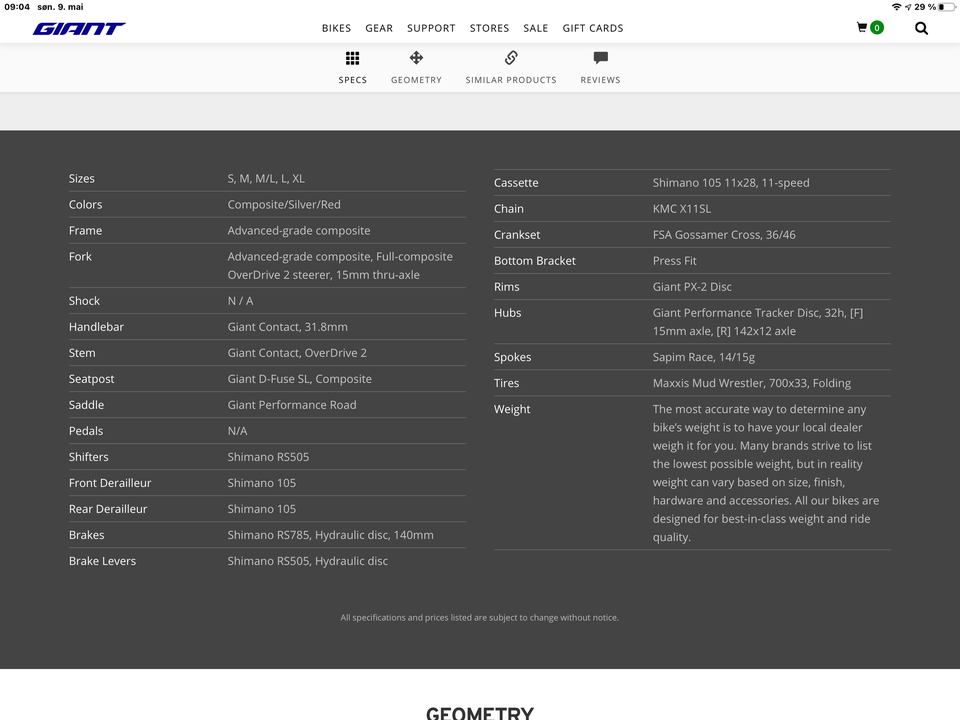
Task: Click 'Shimano RS505, Hydraulic disc' brake levers value
Action: coord(307,561)
